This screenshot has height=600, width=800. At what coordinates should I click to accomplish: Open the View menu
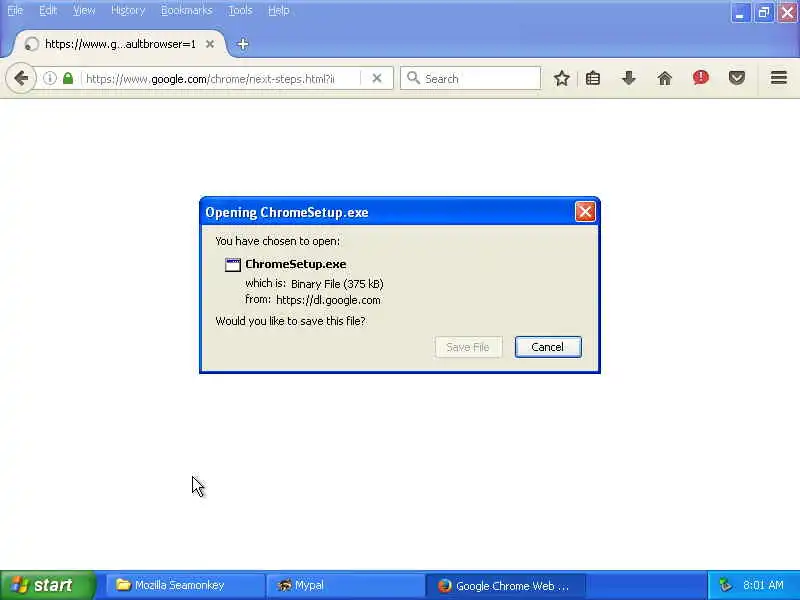click(84, 10)
